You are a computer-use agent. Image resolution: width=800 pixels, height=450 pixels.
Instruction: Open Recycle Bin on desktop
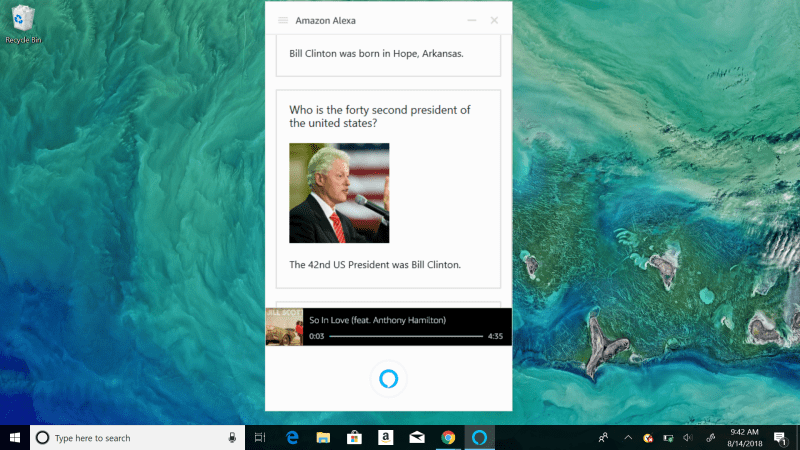coord(23,24)
